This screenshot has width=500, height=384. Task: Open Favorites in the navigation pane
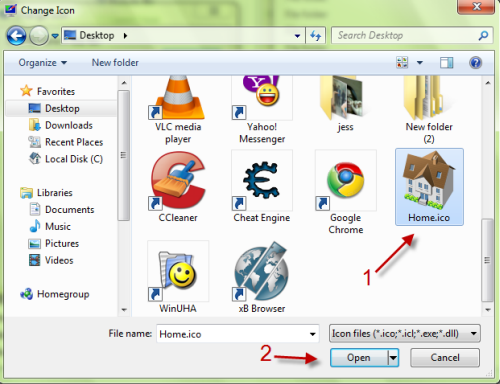point(47,91)
